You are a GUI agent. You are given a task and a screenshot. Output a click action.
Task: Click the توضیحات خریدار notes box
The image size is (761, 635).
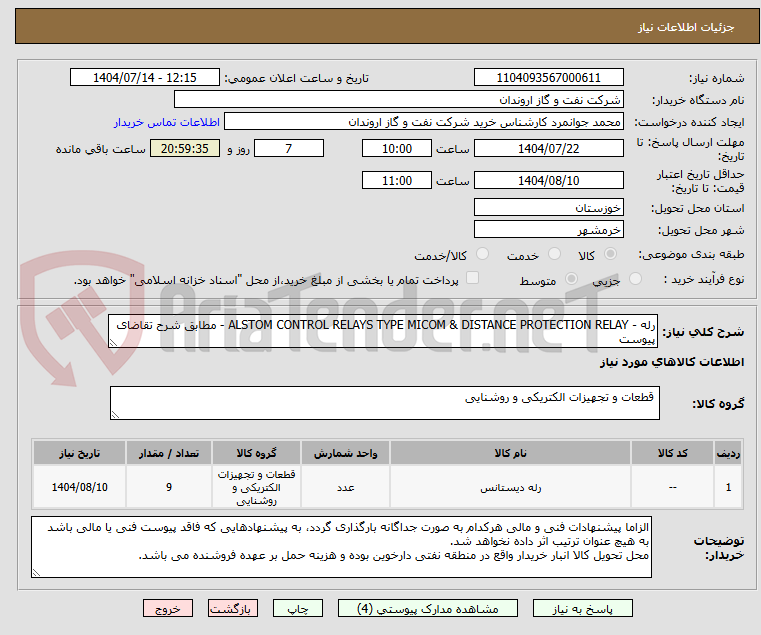point(341,547)
